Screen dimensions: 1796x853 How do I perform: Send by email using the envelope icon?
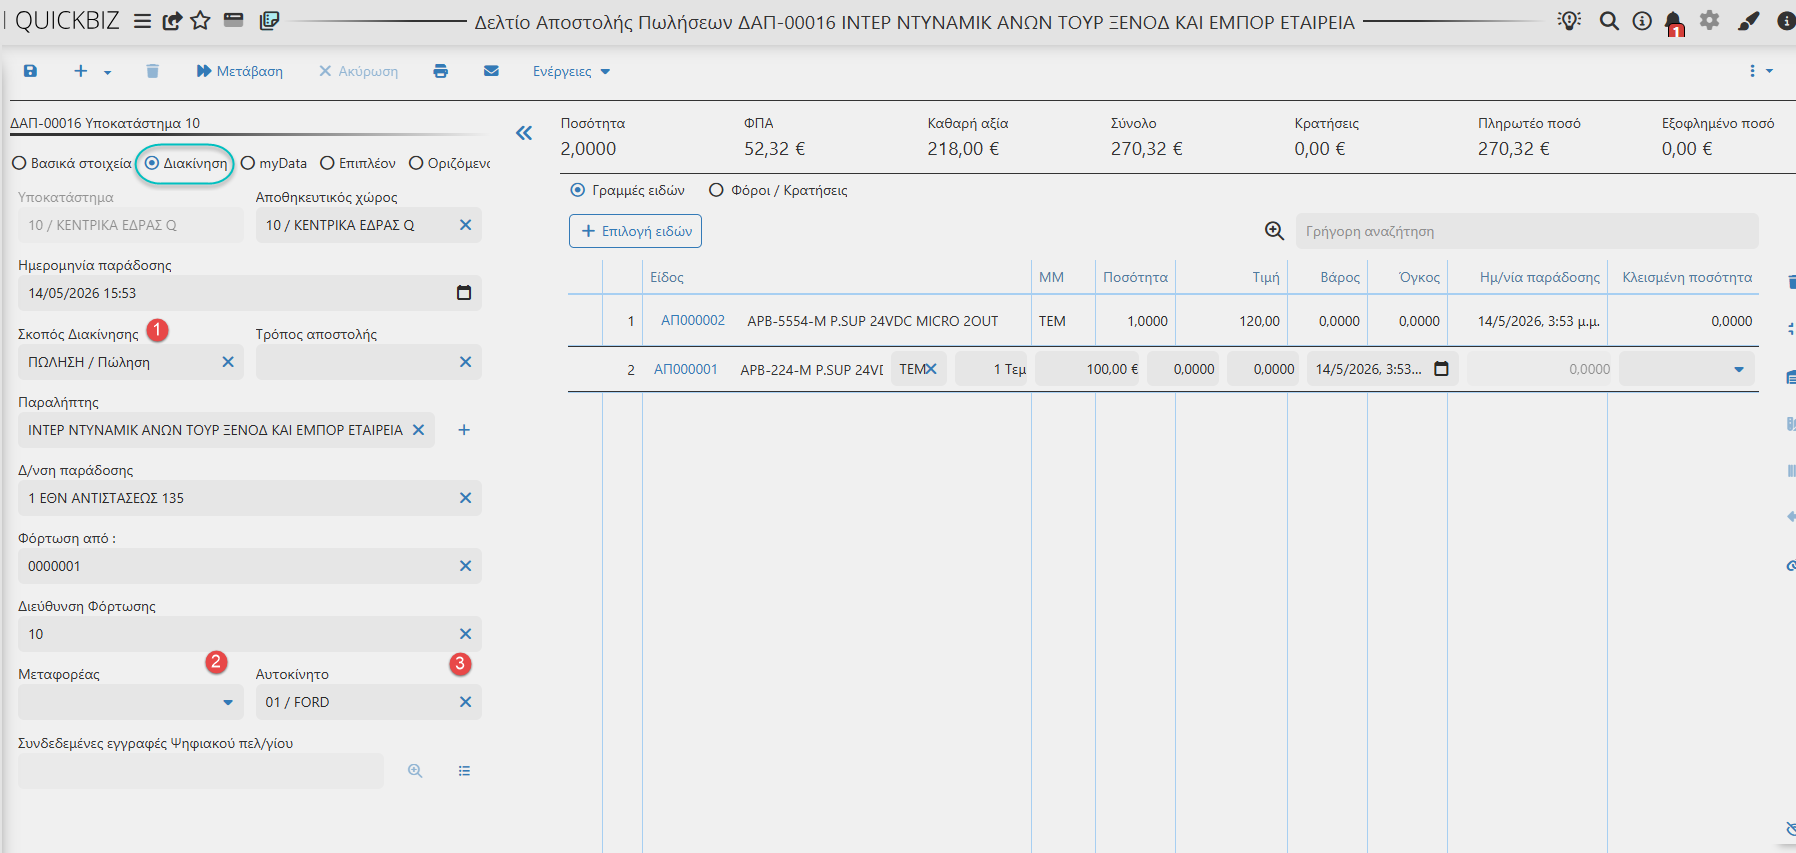(x=491, y=71)
